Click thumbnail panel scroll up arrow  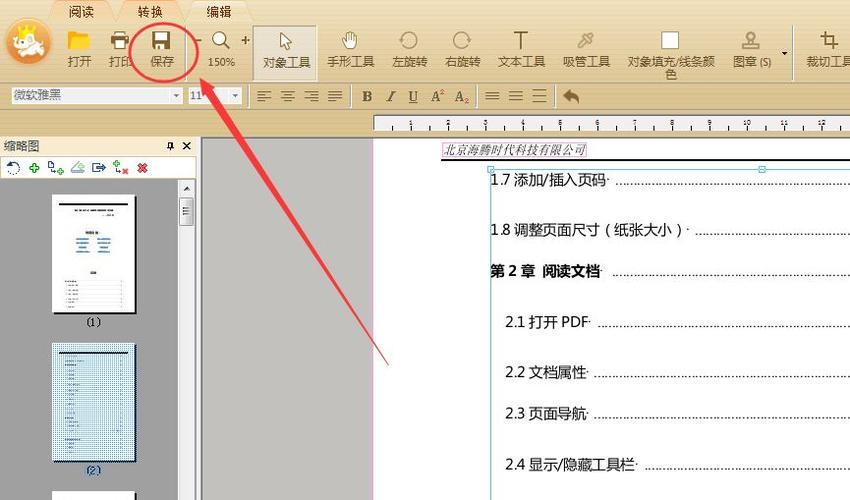(186, 189)
